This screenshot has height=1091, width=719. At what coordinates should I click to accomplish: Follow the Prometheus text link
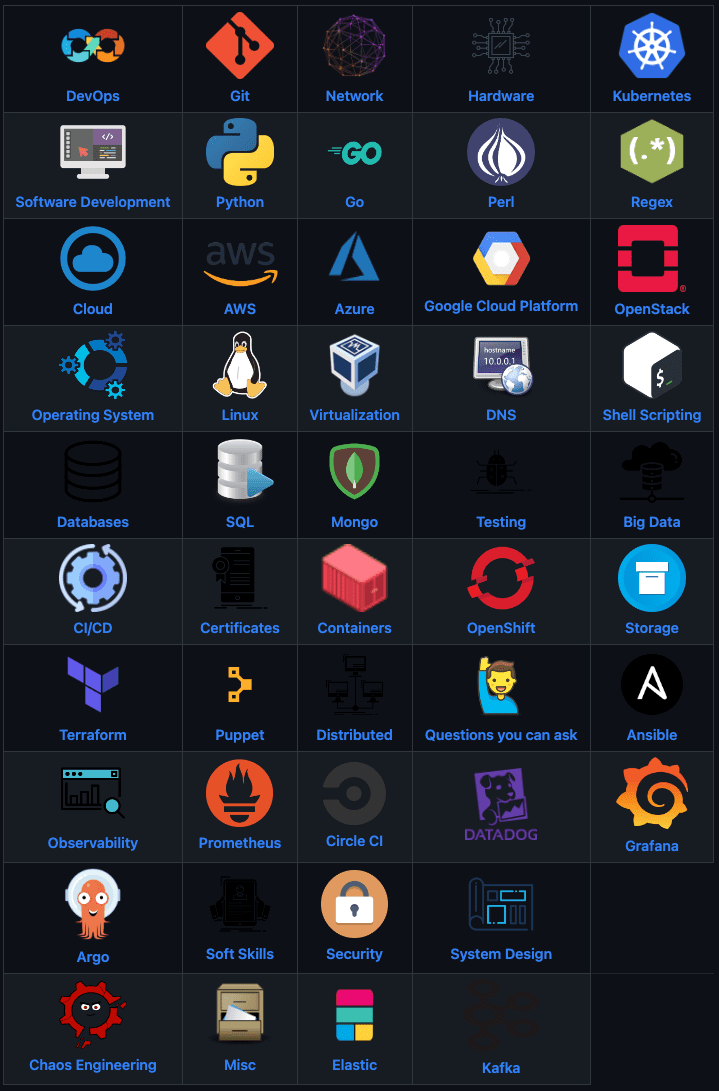[x=239, y=843]
